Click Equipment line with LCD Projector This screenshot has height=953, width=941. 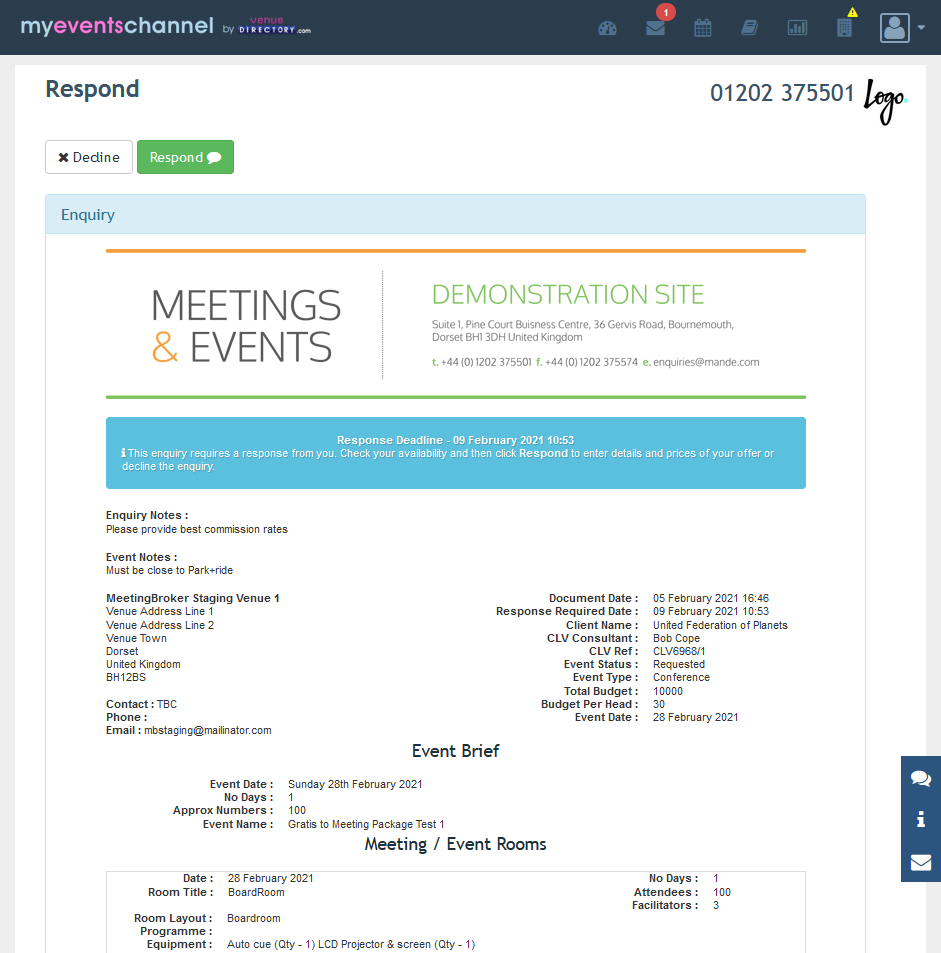point(351,944)
